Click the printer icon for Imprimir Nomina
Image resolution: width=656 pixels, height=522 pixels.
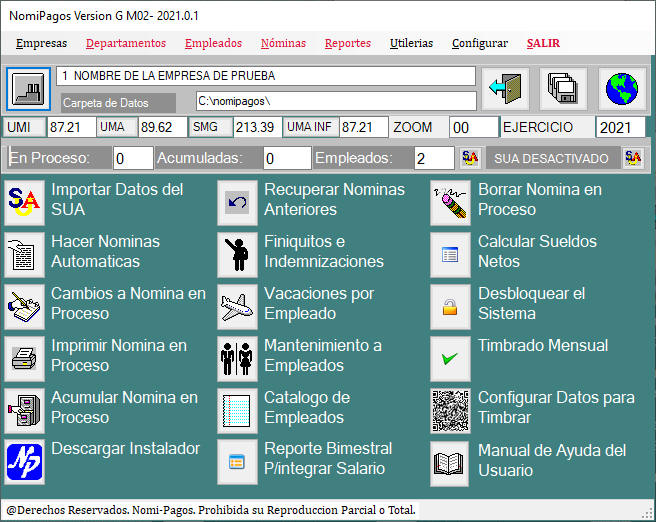[24, 356]
